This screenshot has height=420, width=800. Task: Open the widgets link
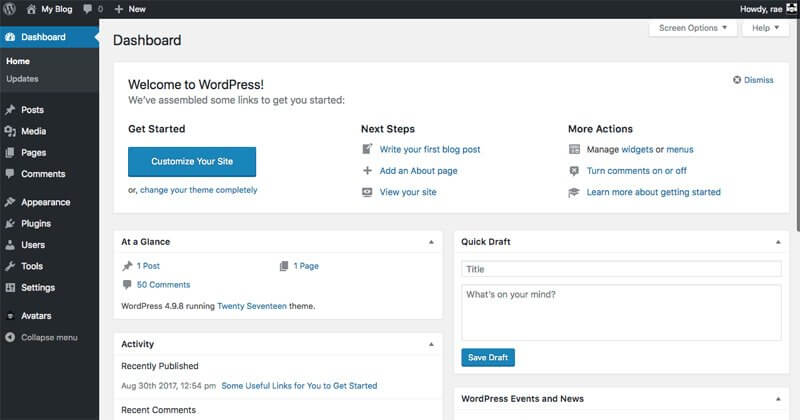click(x=637, y=149)
